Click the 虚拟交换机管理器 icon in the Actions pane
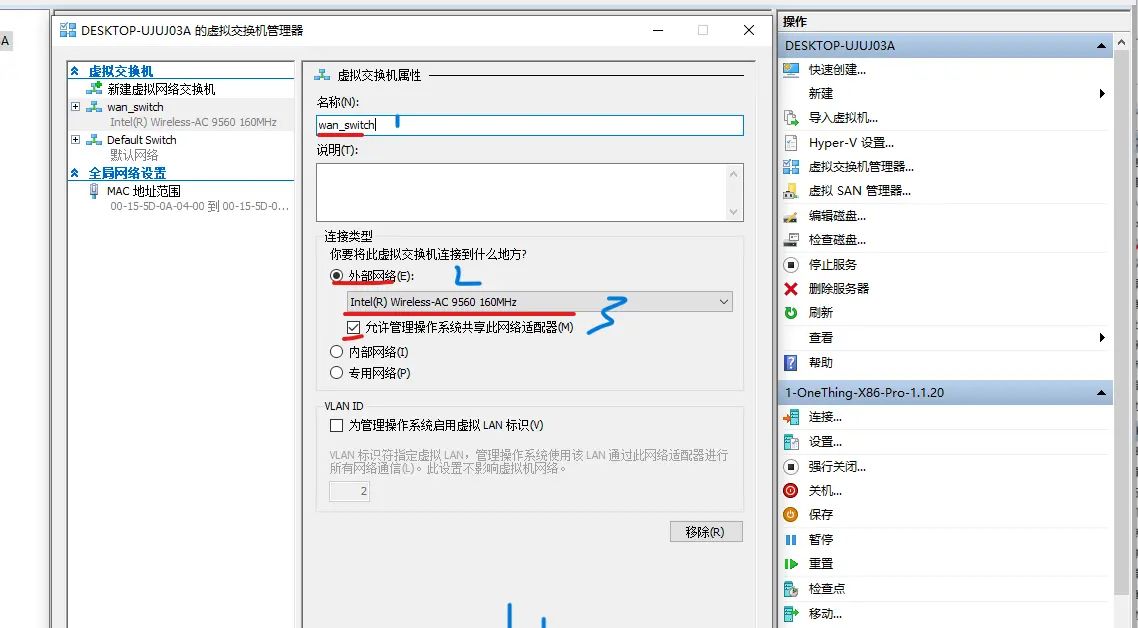1138x628 pixels. 791,167
